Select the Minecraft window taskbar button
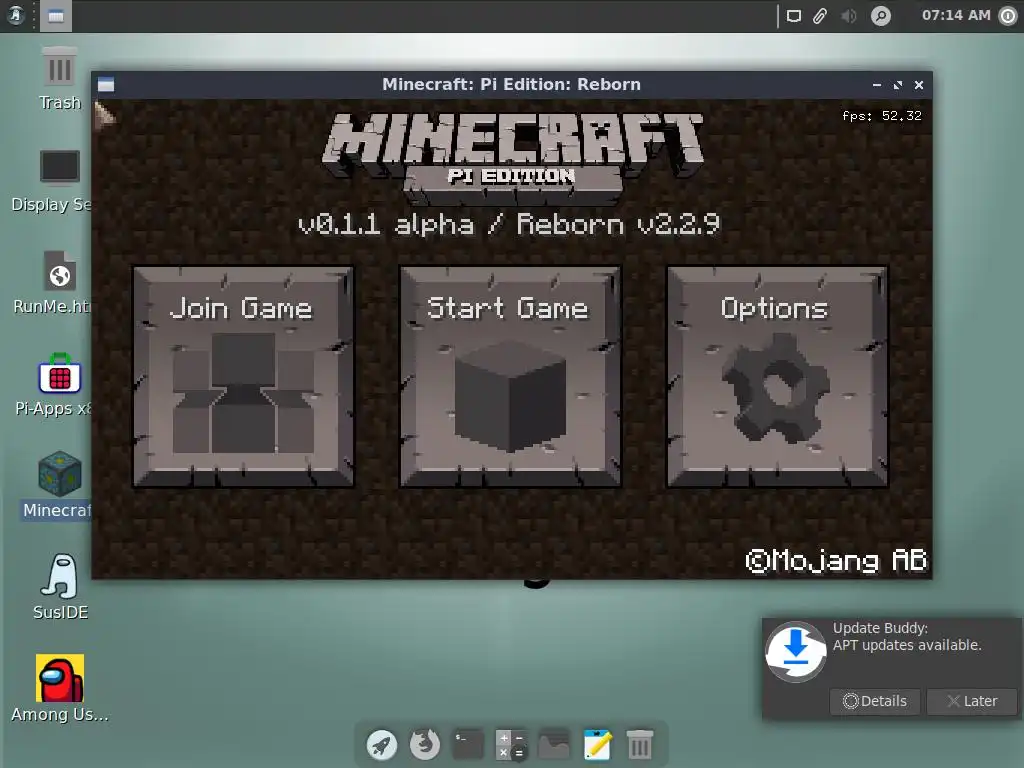Viewport: 1024px width, 768px height. (56, 16)
